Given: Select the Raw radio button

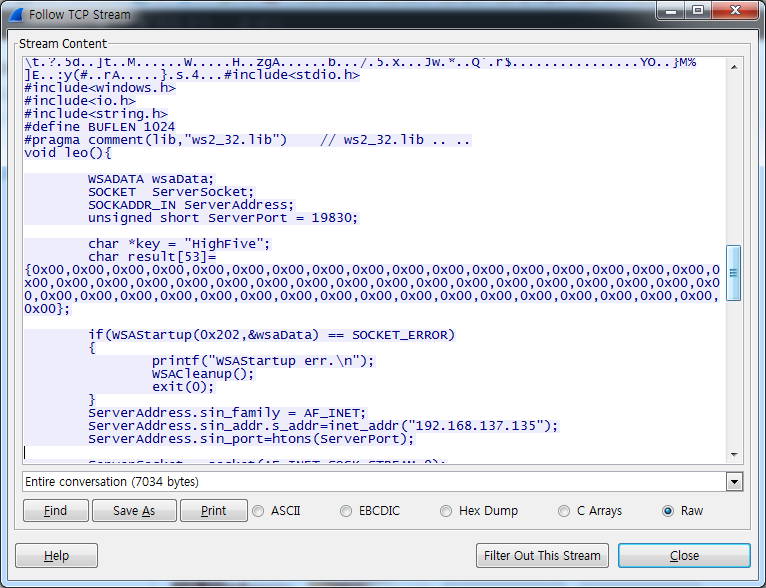Looking at the screenshot, I should 668,511.
